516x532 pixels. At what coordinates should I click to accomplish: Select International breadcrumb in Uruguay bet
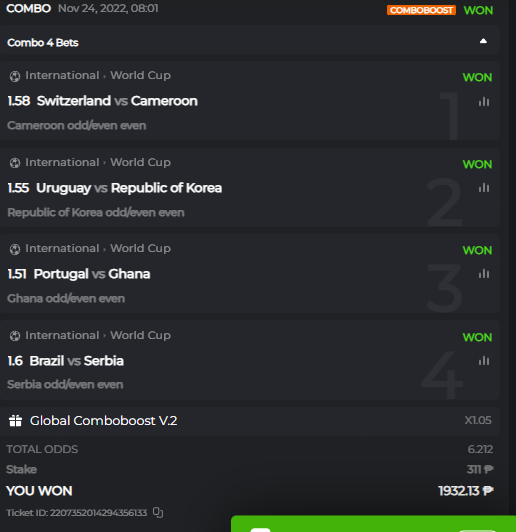coord(62,162)
